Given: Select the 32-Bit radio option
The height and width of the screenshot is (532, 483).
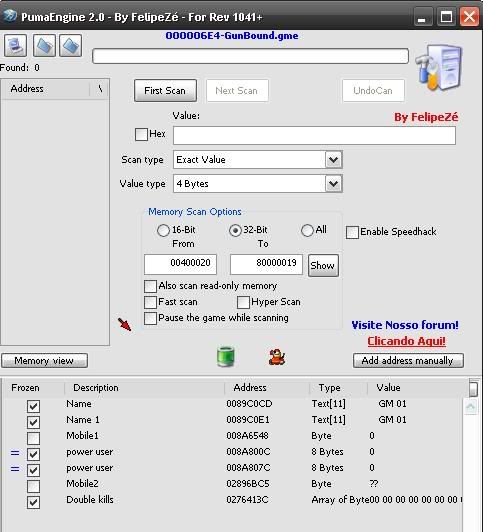Looking at the screenshot, I should point(235,230).
